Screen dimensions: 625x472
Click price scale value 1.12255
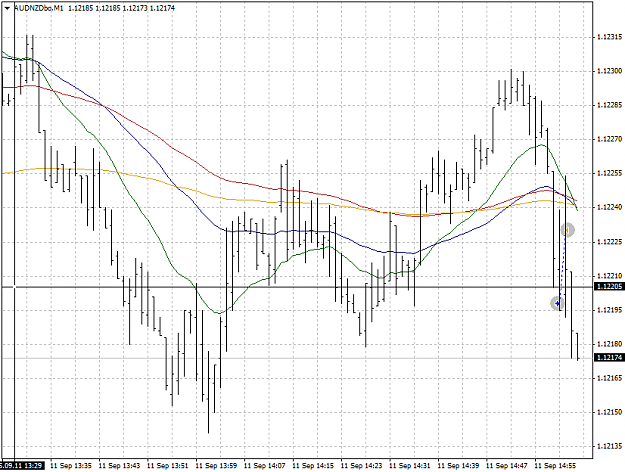coord(609,173)
